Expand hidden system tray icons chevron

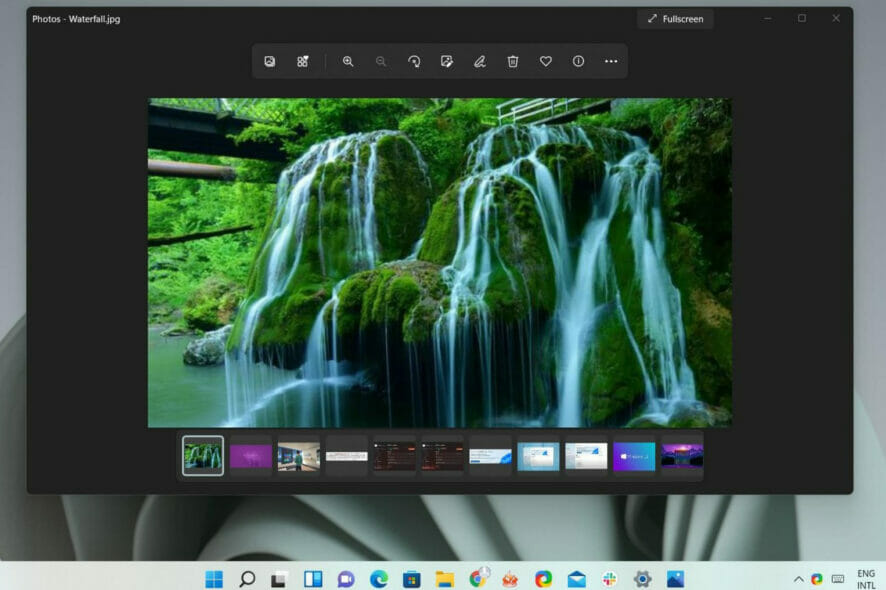tap(798, 579)
